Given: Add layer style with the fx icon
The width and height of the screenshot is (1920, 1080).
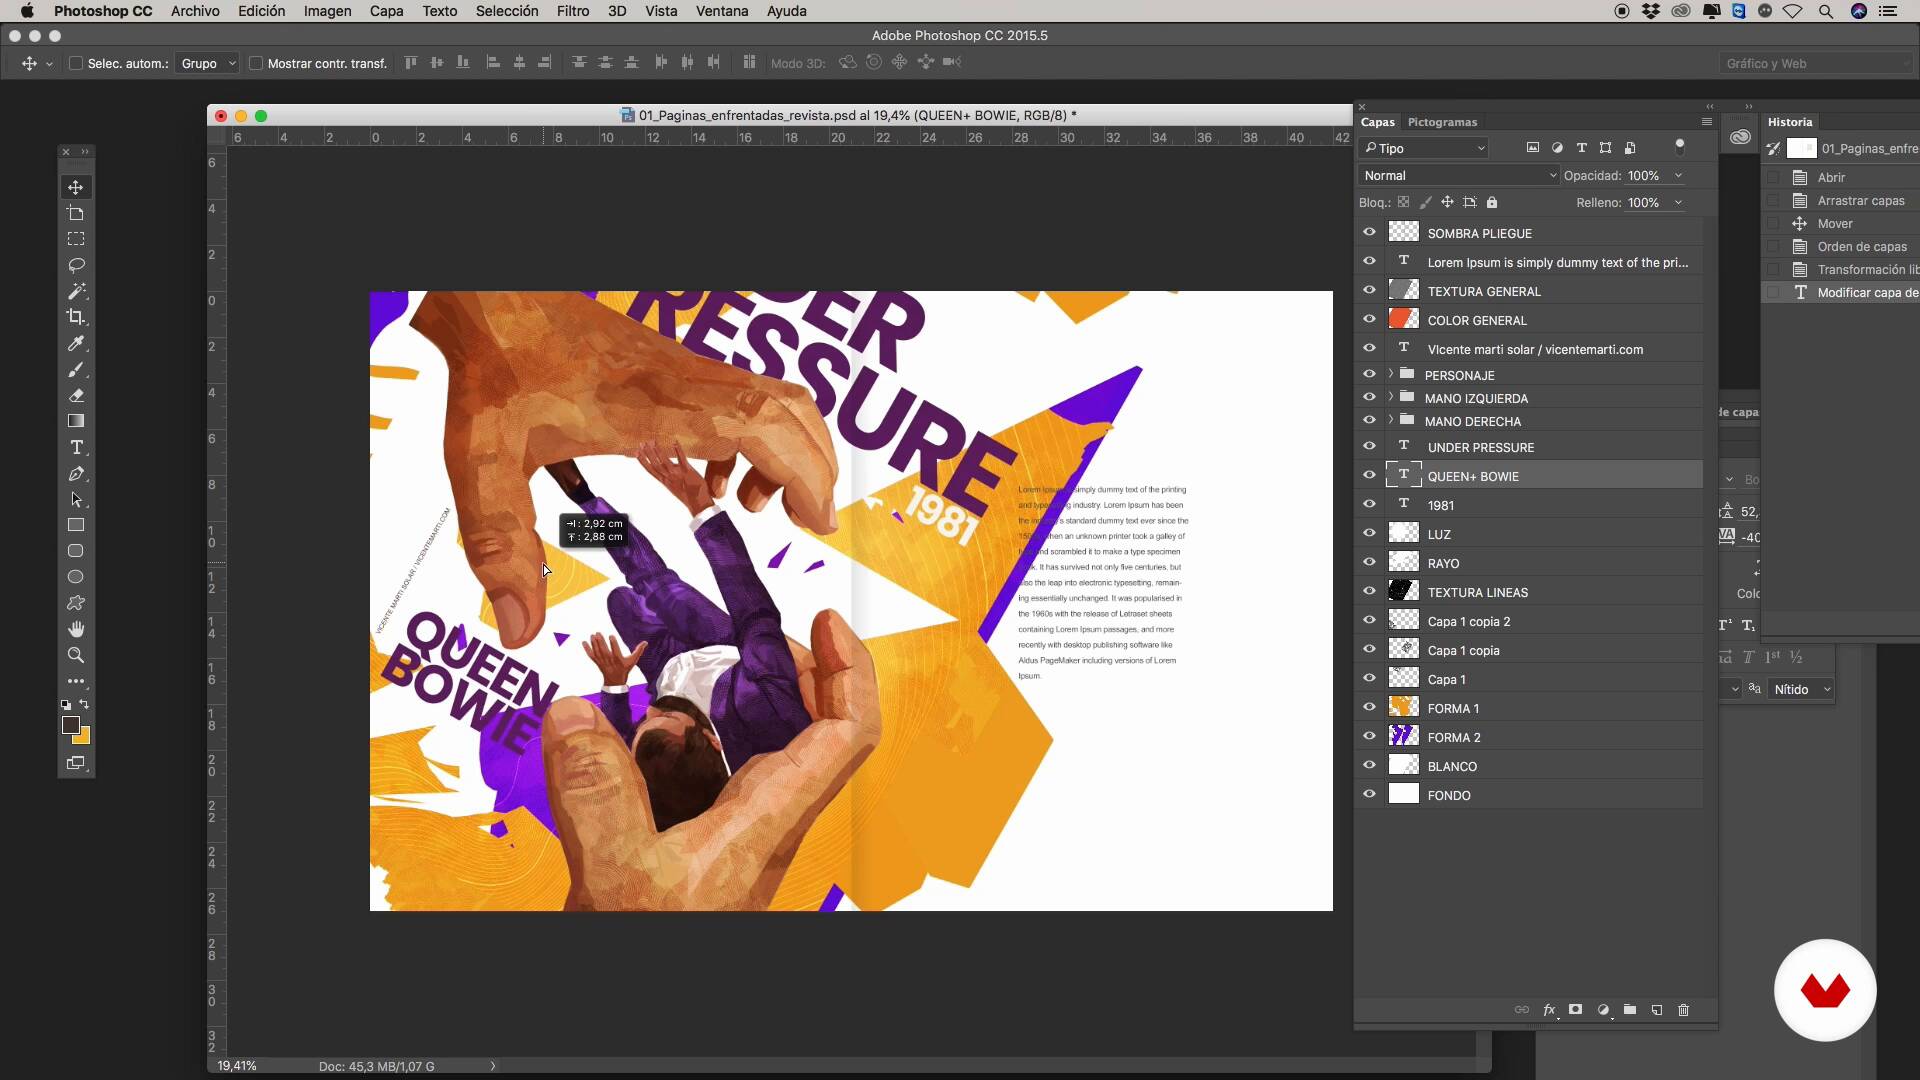Looking at the screenshot, I should coord(1549,1010).
